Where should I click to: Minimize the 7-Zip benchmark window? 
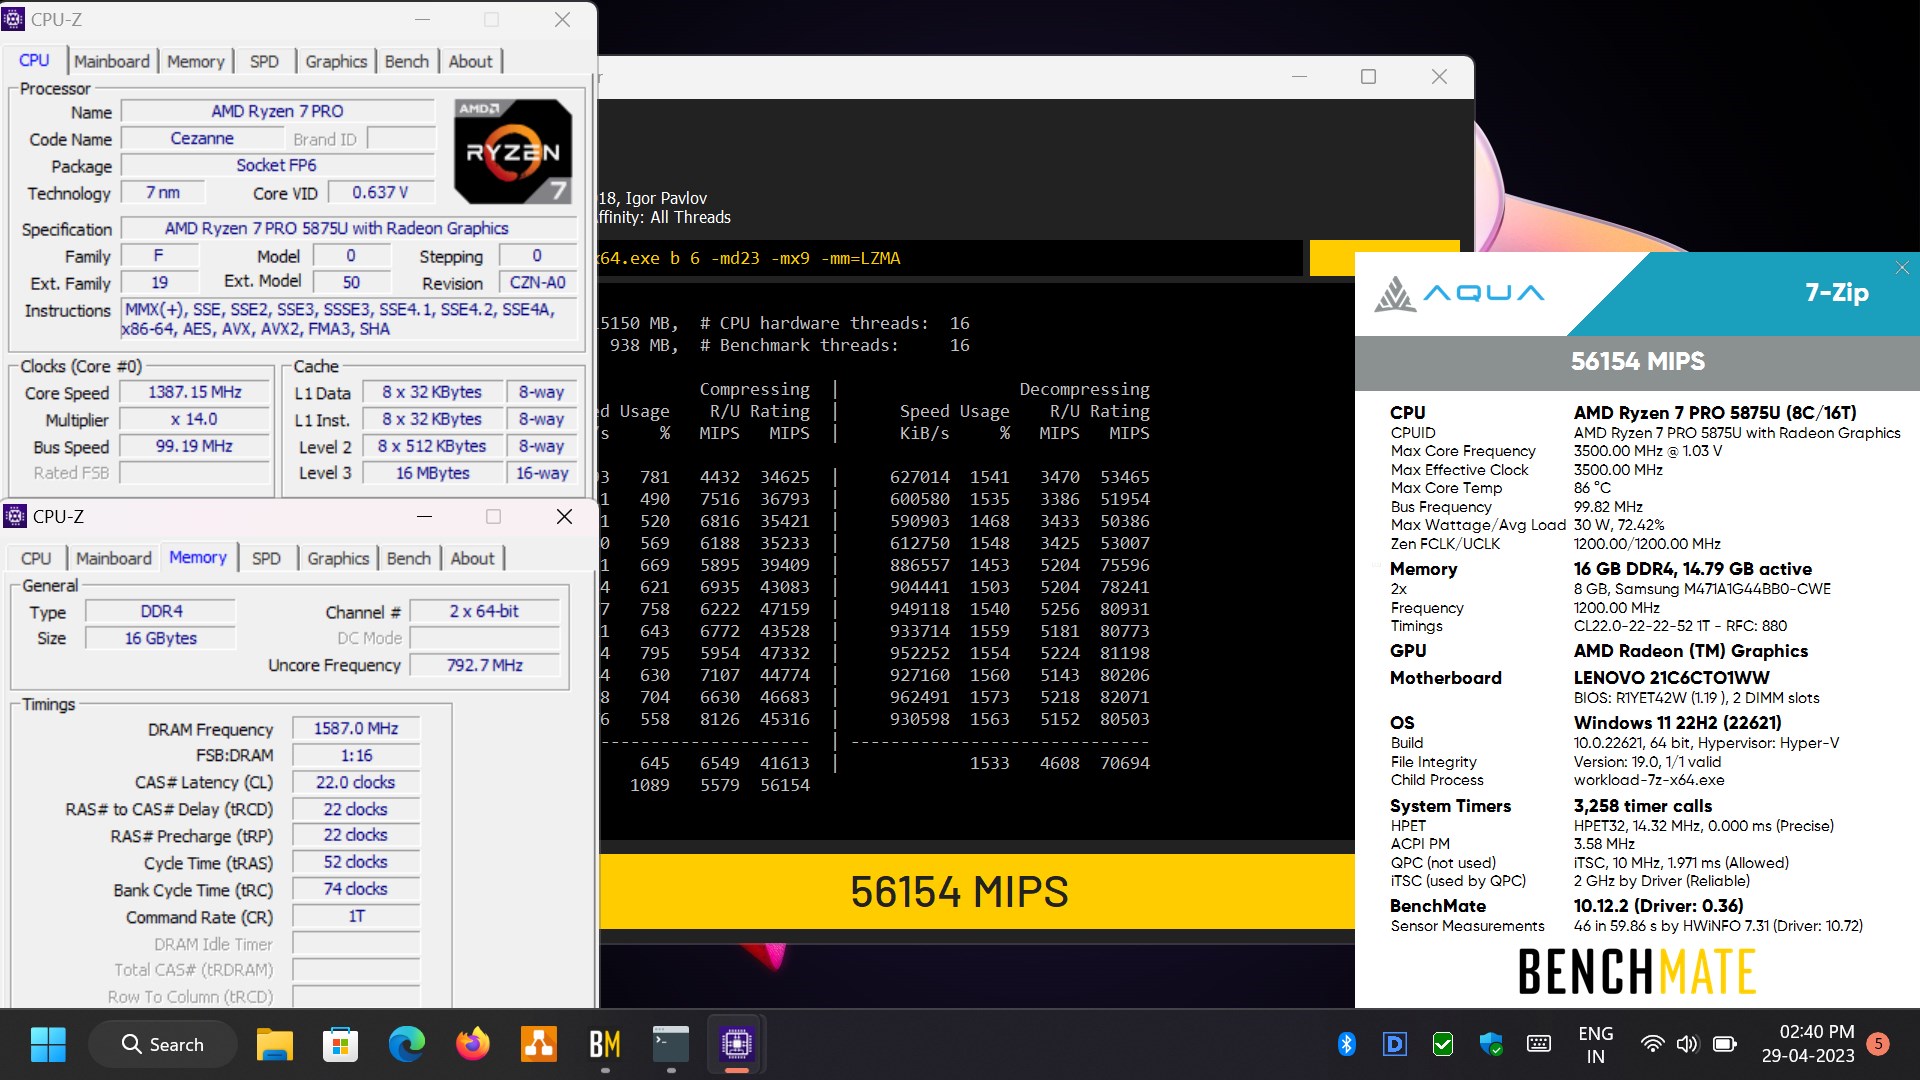(1299, 77)
